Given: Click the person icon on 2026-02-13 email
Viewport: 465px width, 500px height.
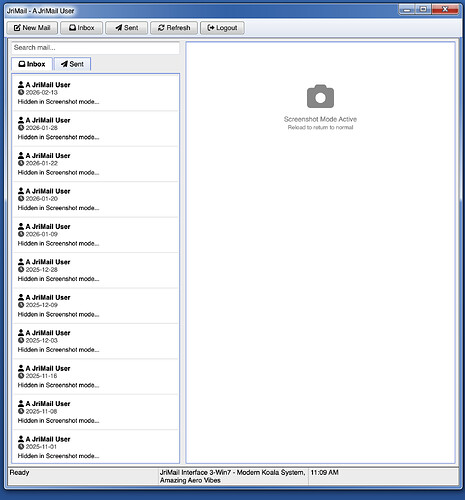Looking at the screenshot, I should pos(21,84).
